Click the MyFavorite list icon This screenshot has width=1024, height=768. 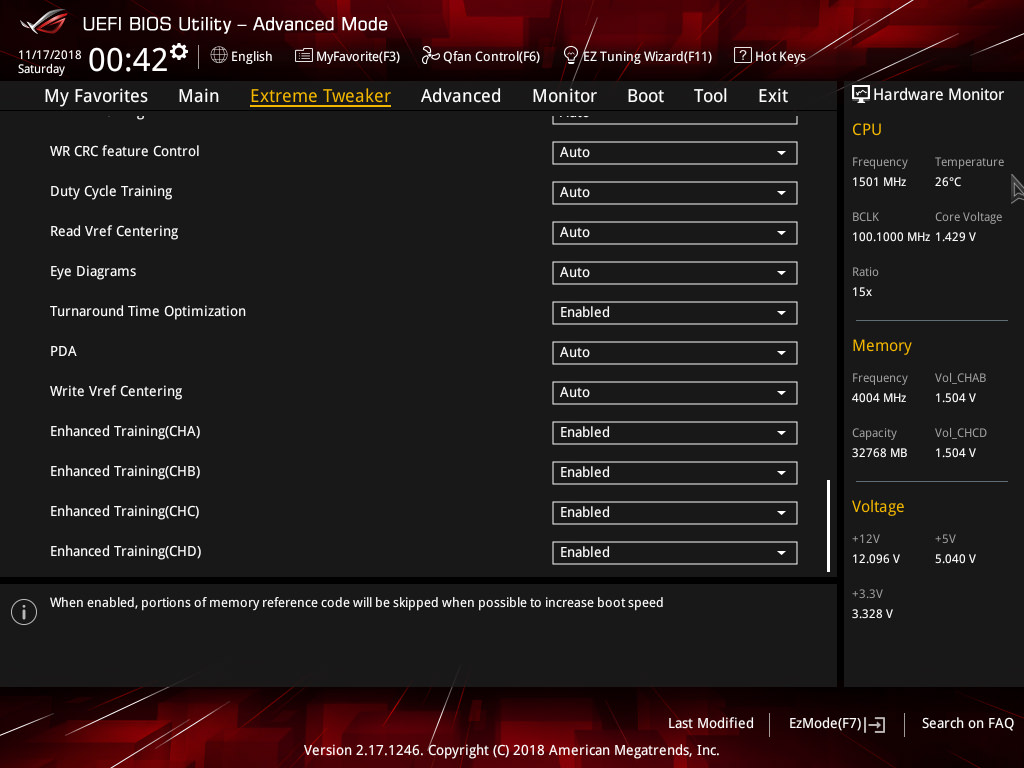tap(303, 56)
